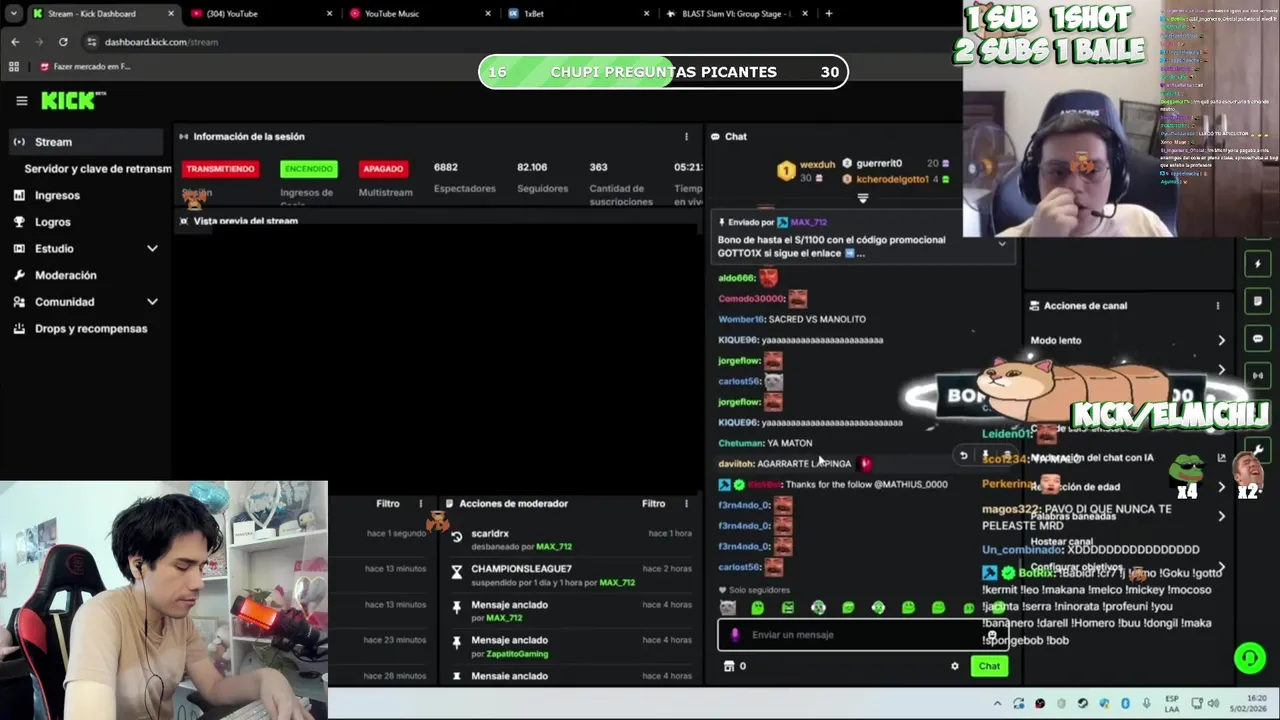Click the undo icon over davilitoh's message
This screenshot has width=1280, height=720.
tap(963, 456)
